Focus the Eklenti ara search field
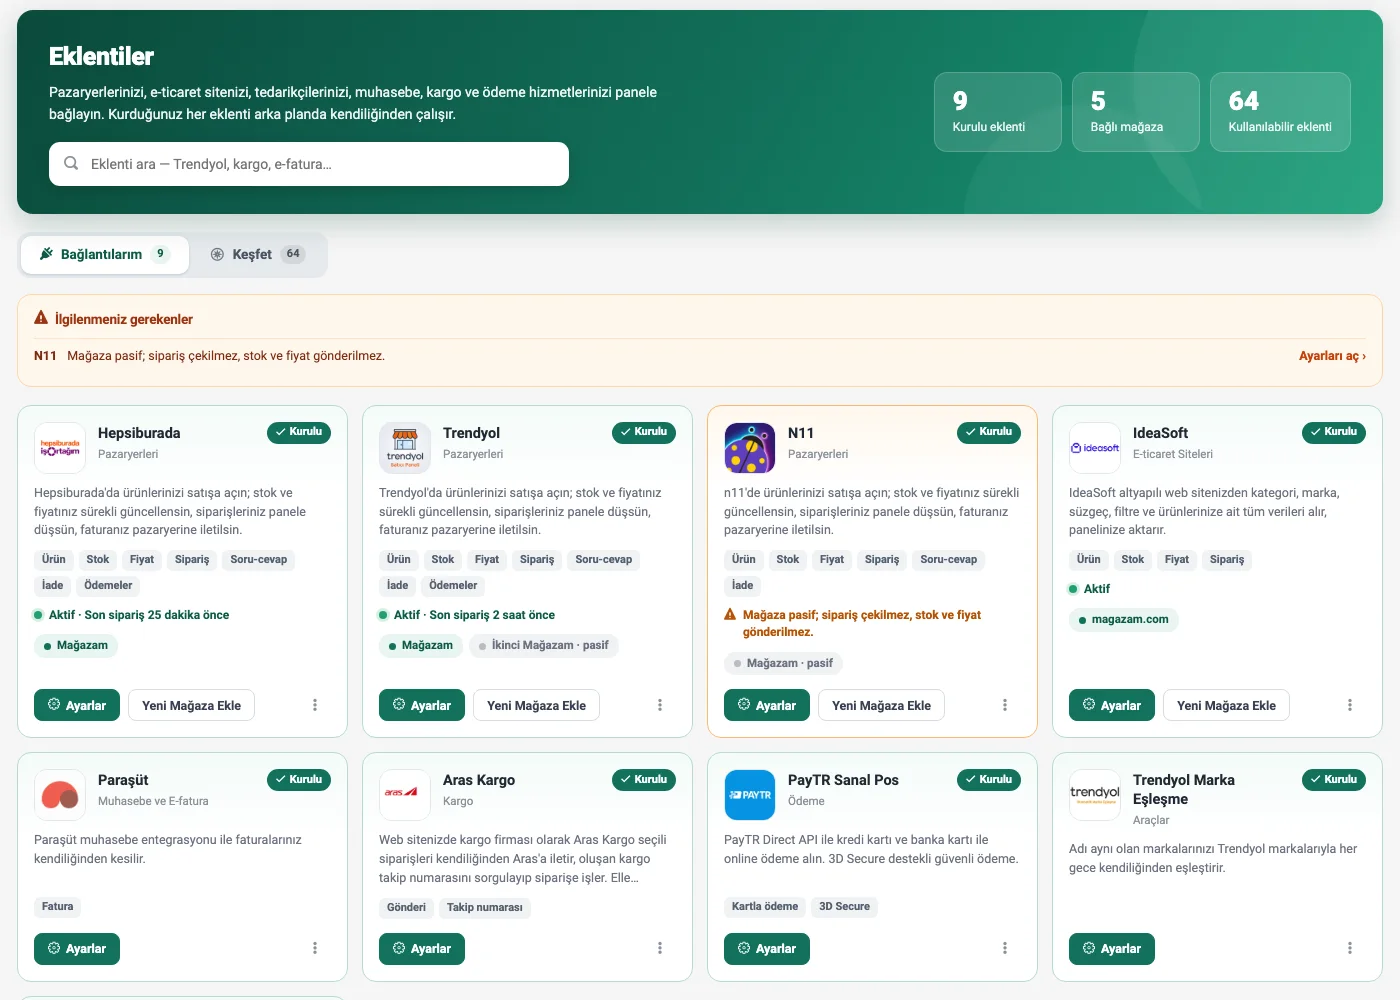Screen dimensions: 1400x1000 tap(309, 164)
